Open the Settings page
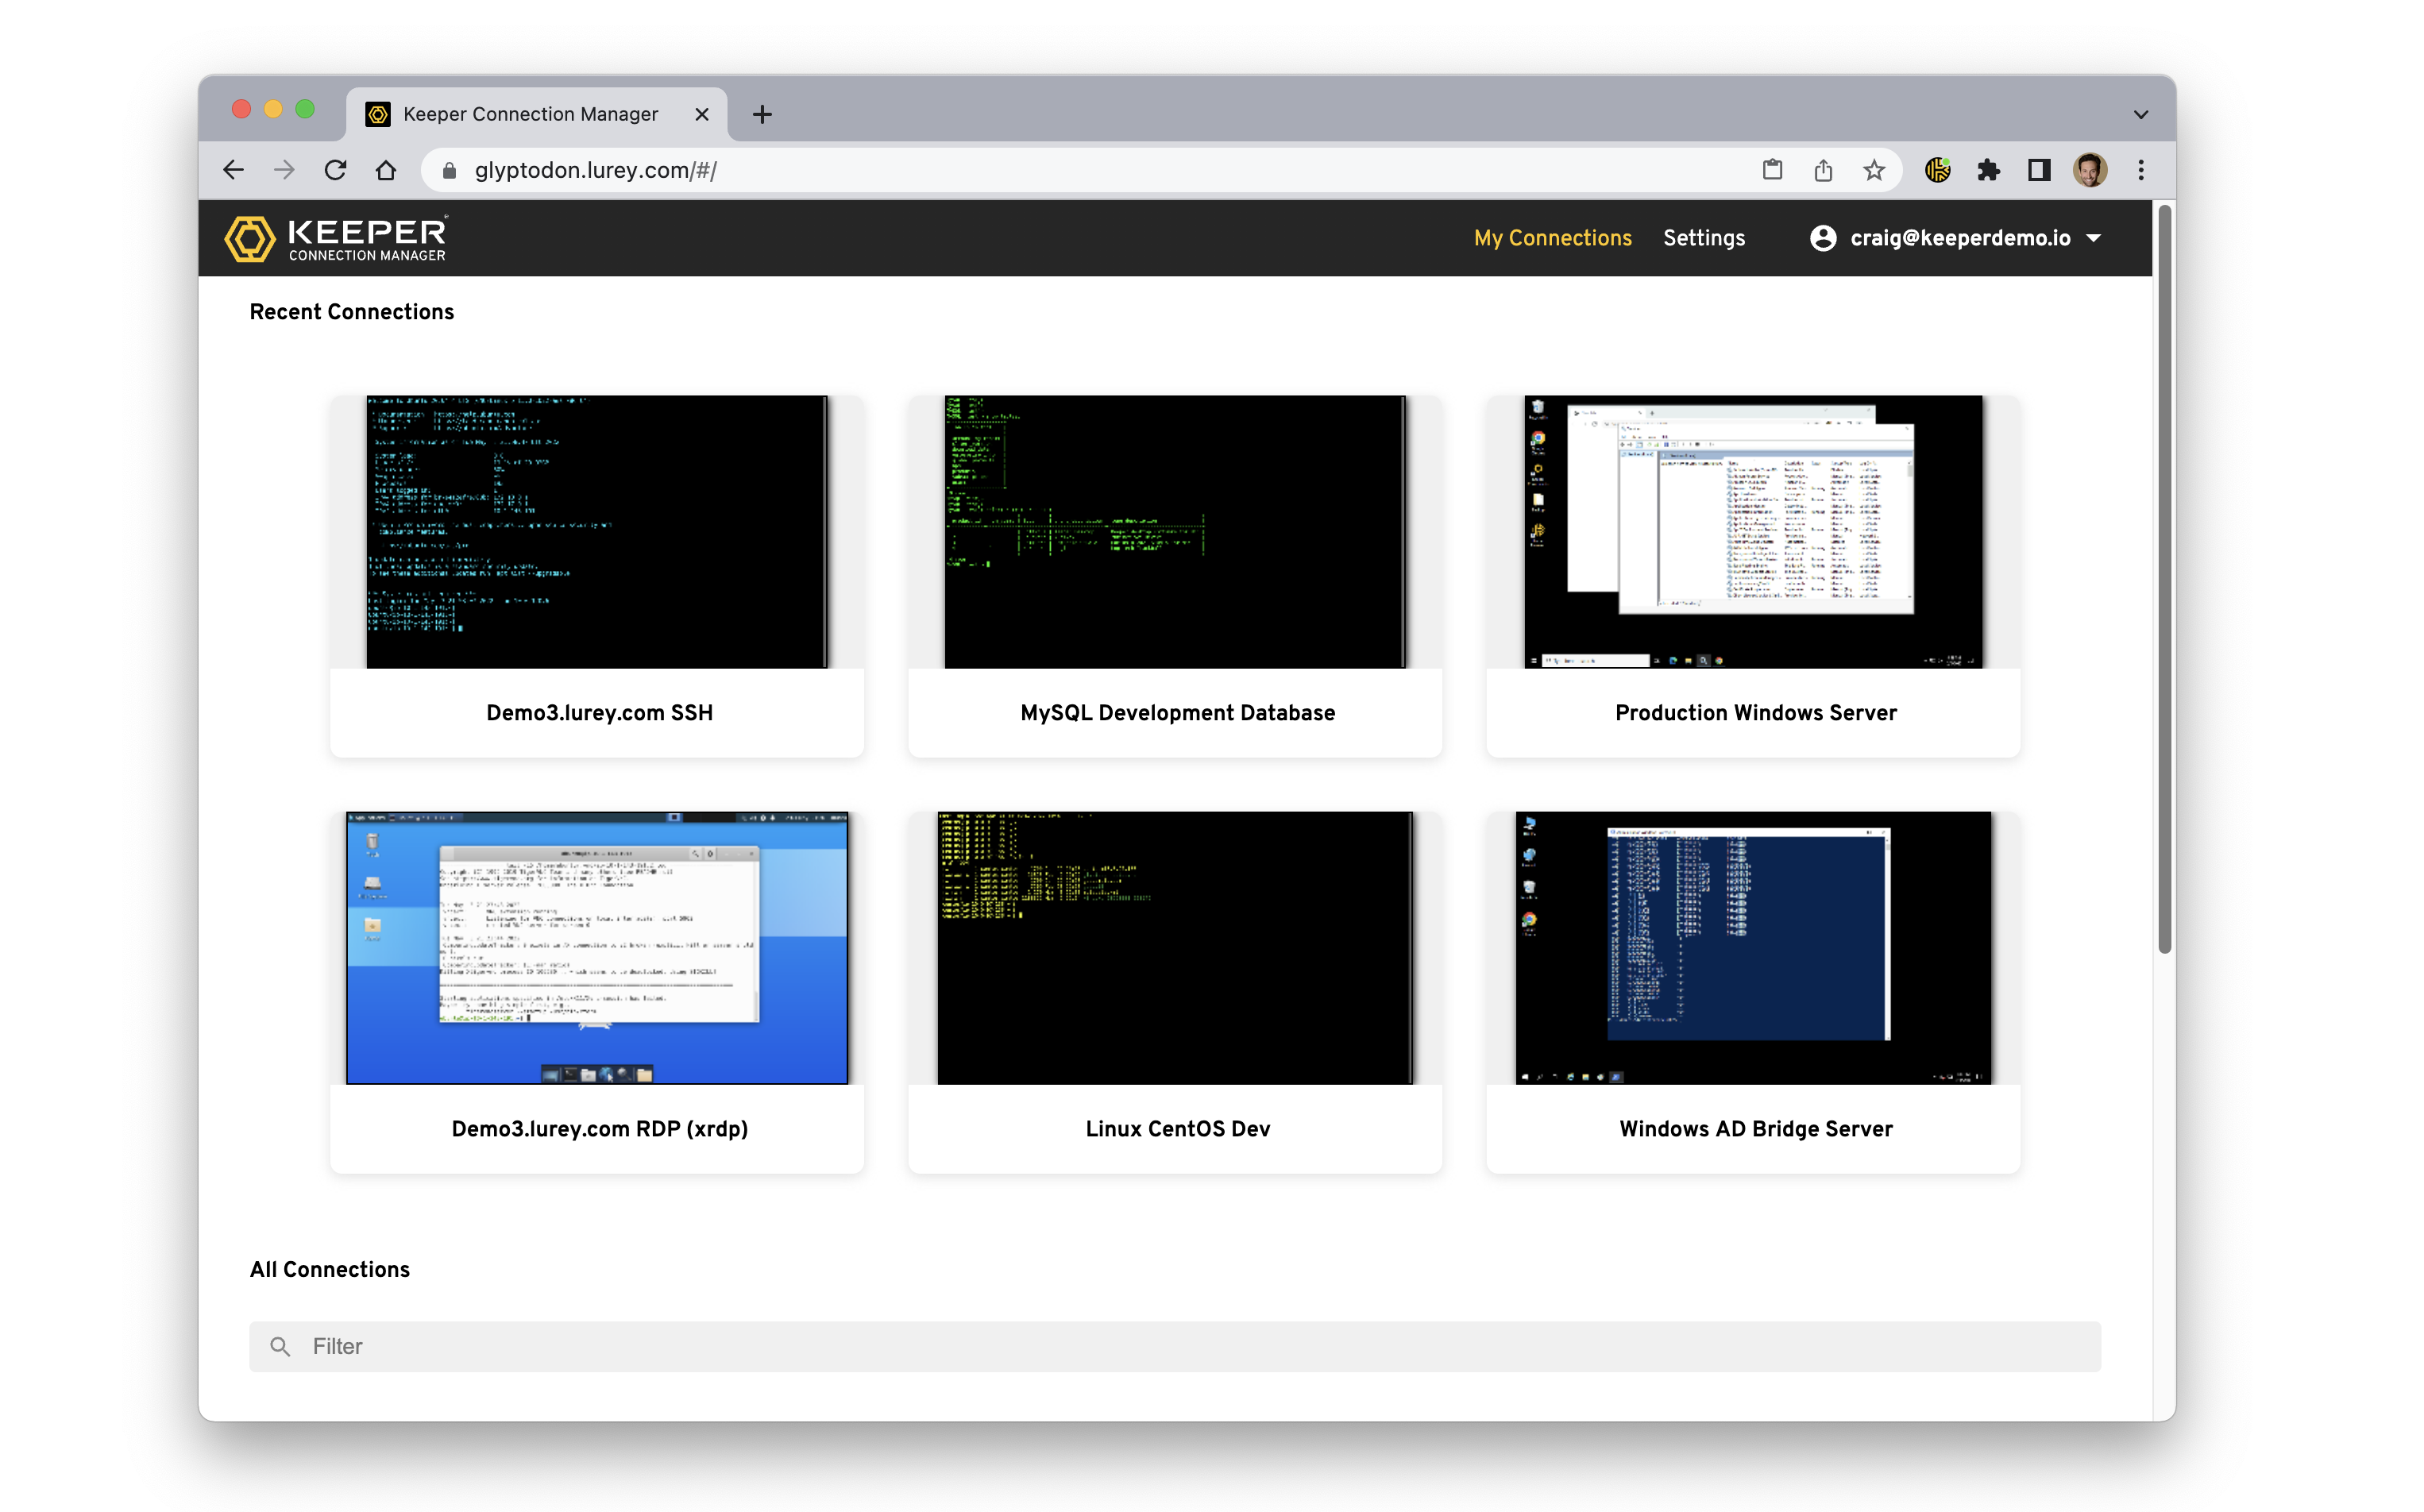Viewport: 2424px width, 1512px height. click(1704, 238)
